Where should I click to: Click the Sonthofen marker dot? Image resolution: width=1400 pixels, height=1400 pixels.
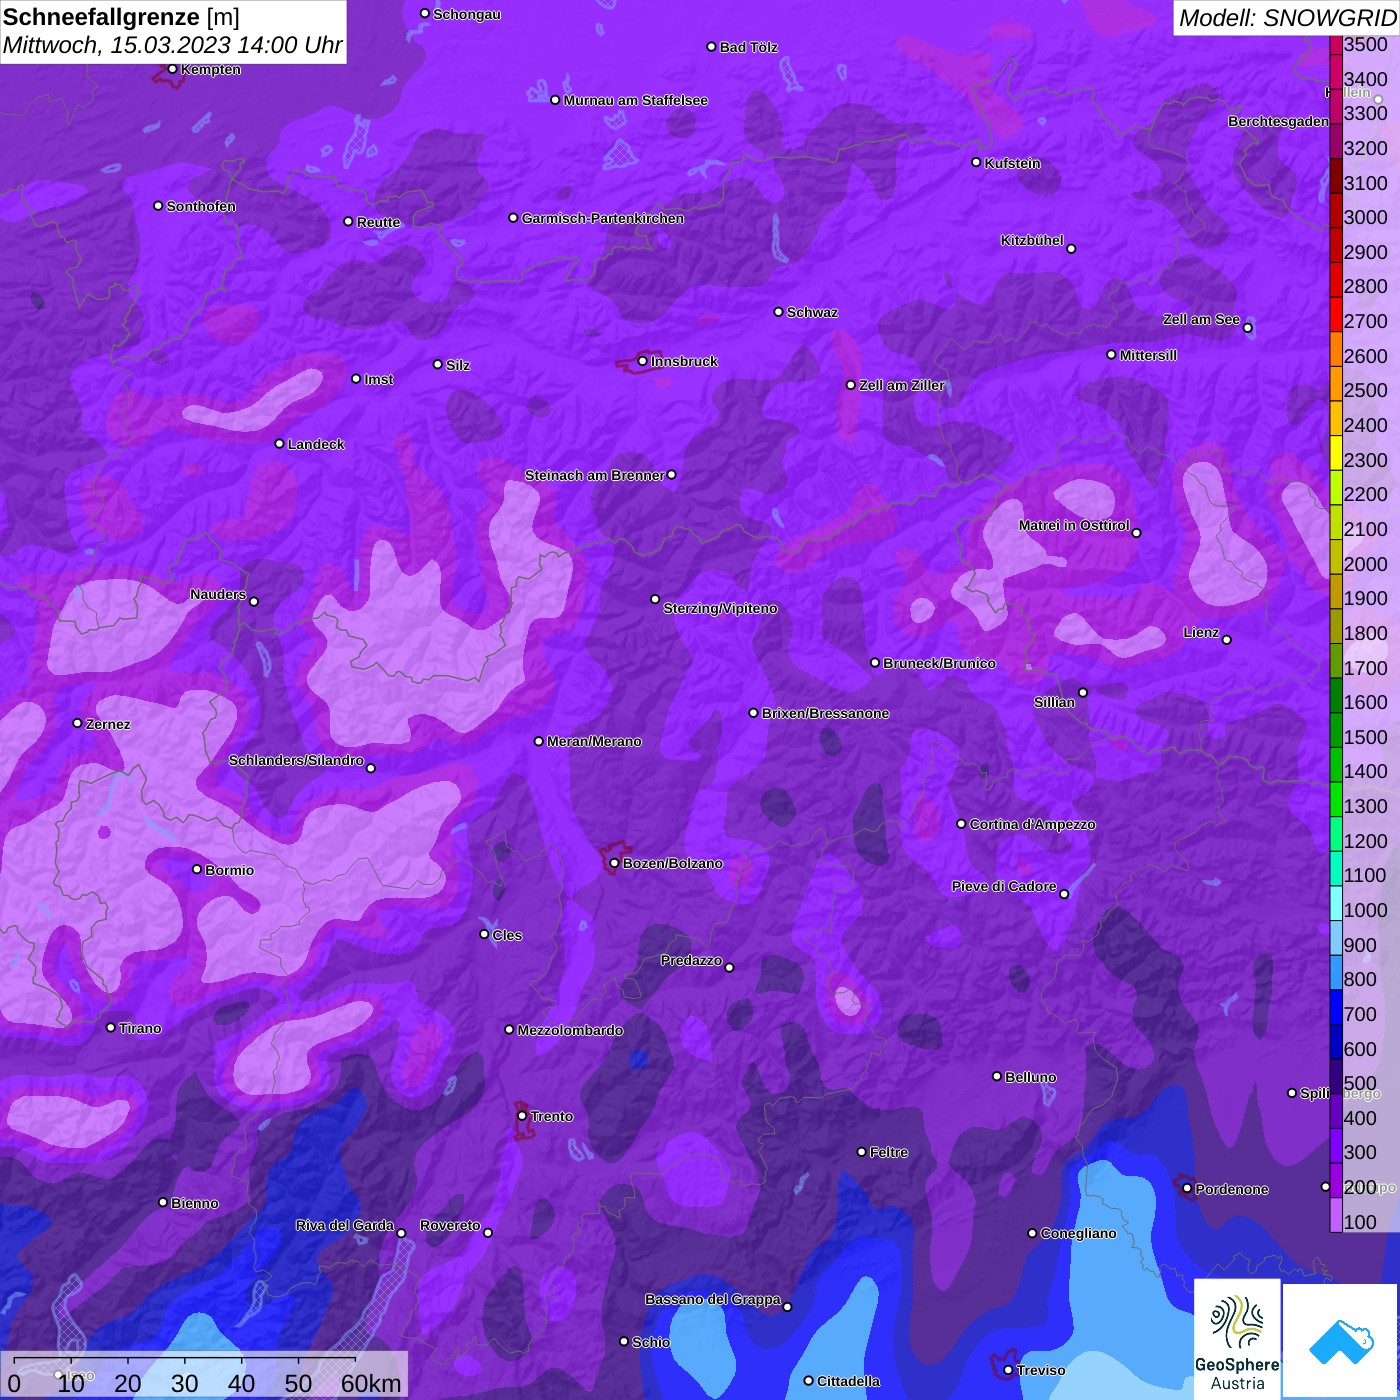158,206
